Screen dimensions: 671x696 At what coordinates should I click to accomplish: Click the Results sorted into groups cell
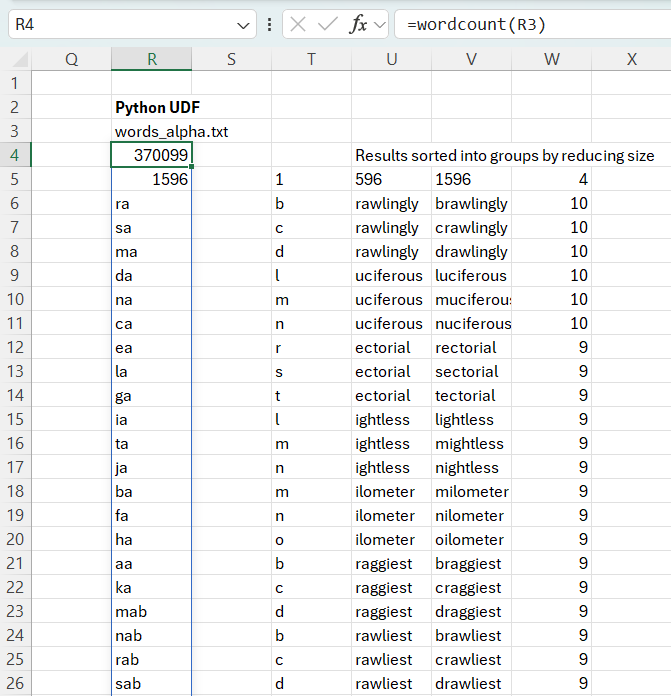[x=505, y=155]
